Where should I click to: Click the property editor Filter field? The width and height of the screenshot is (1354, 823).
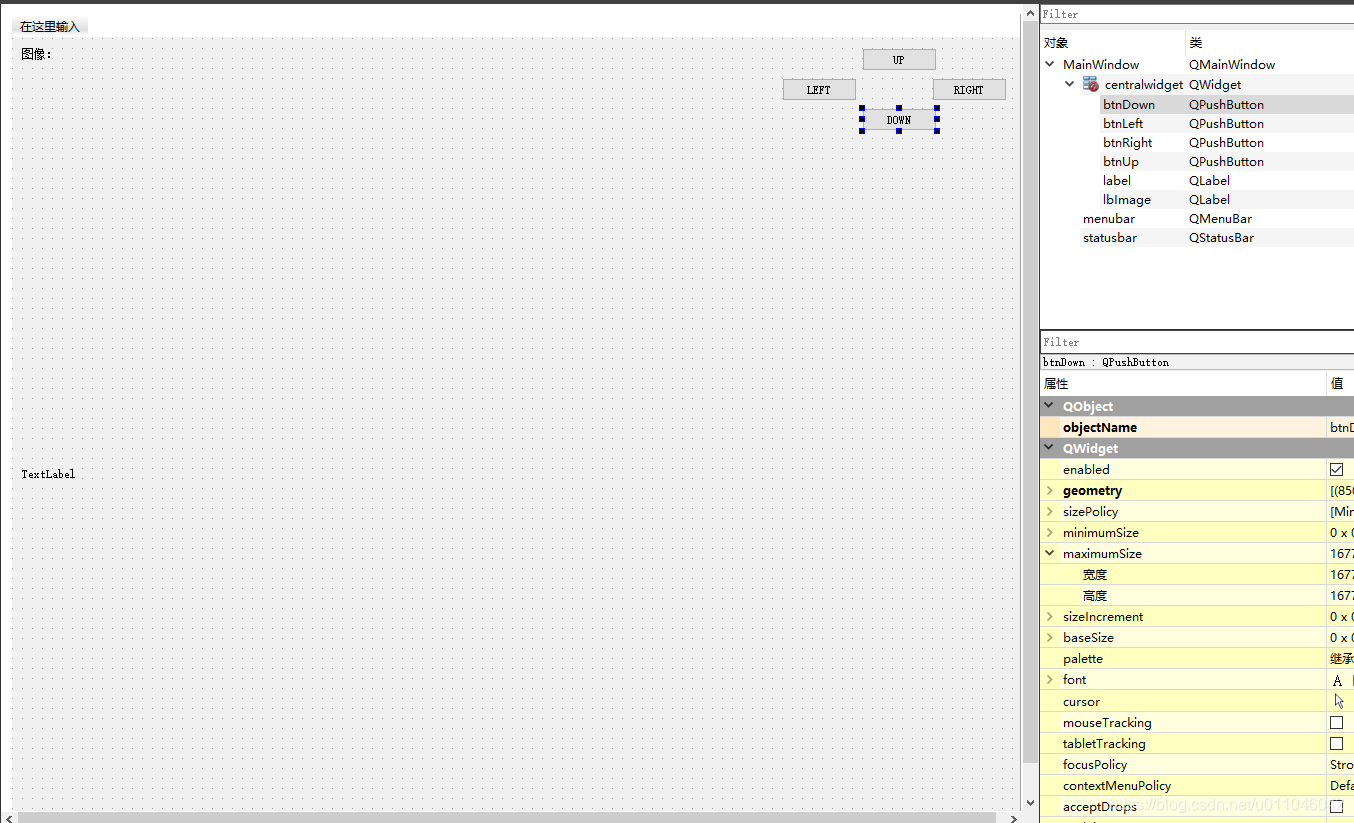click(x=1197, y=342)
